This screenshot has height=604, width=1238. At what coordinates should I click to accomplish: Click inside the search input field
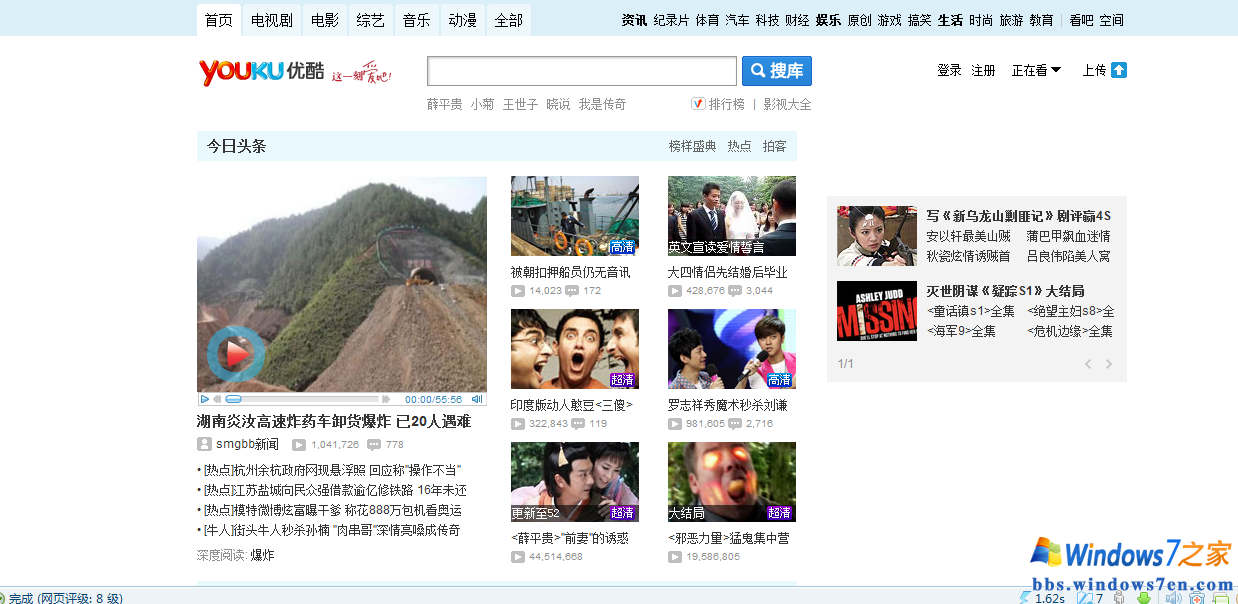click(581, 71)
